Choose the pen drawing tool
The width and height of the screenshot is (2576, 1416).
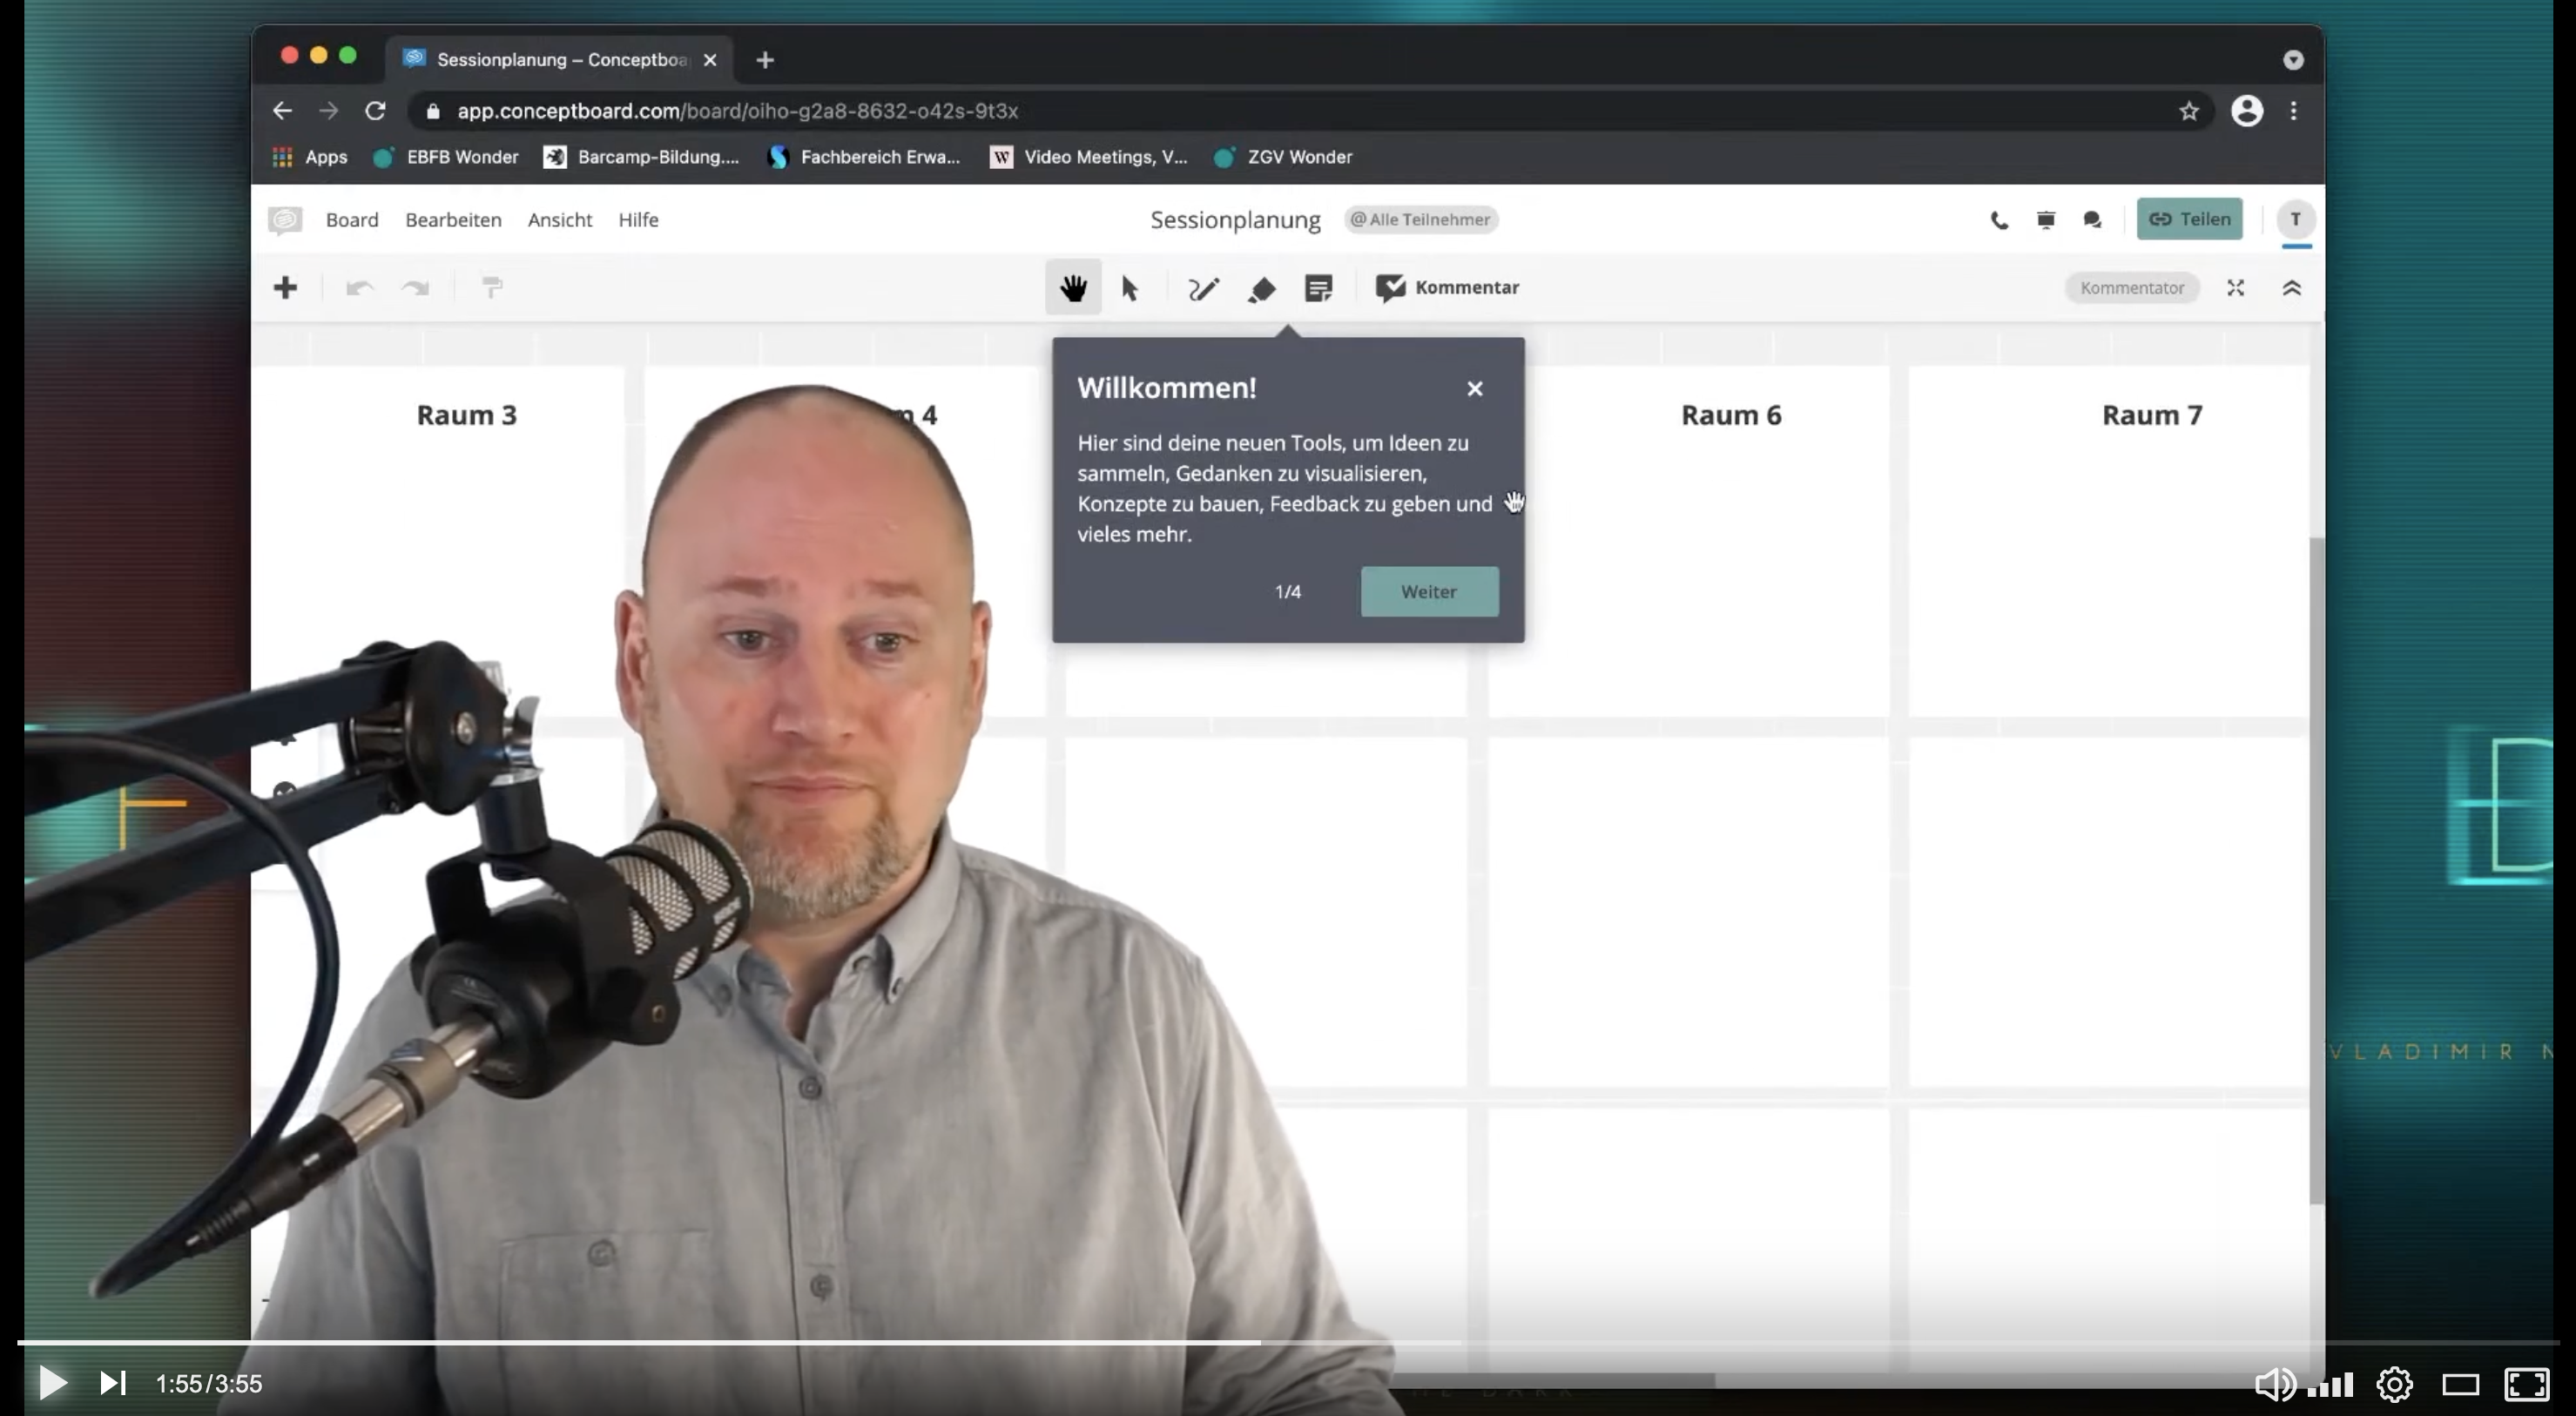tap(1203, 289)
